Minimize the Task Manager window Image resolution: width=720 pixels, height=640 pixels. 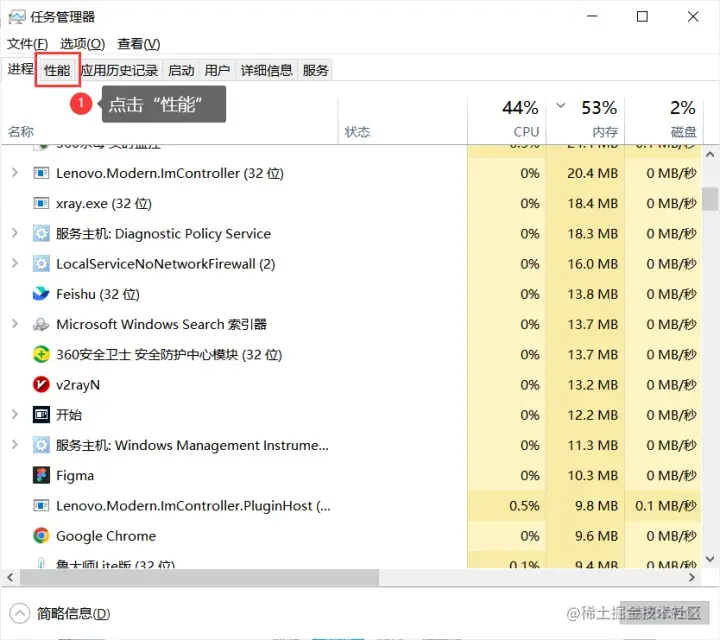pos(592,17)
